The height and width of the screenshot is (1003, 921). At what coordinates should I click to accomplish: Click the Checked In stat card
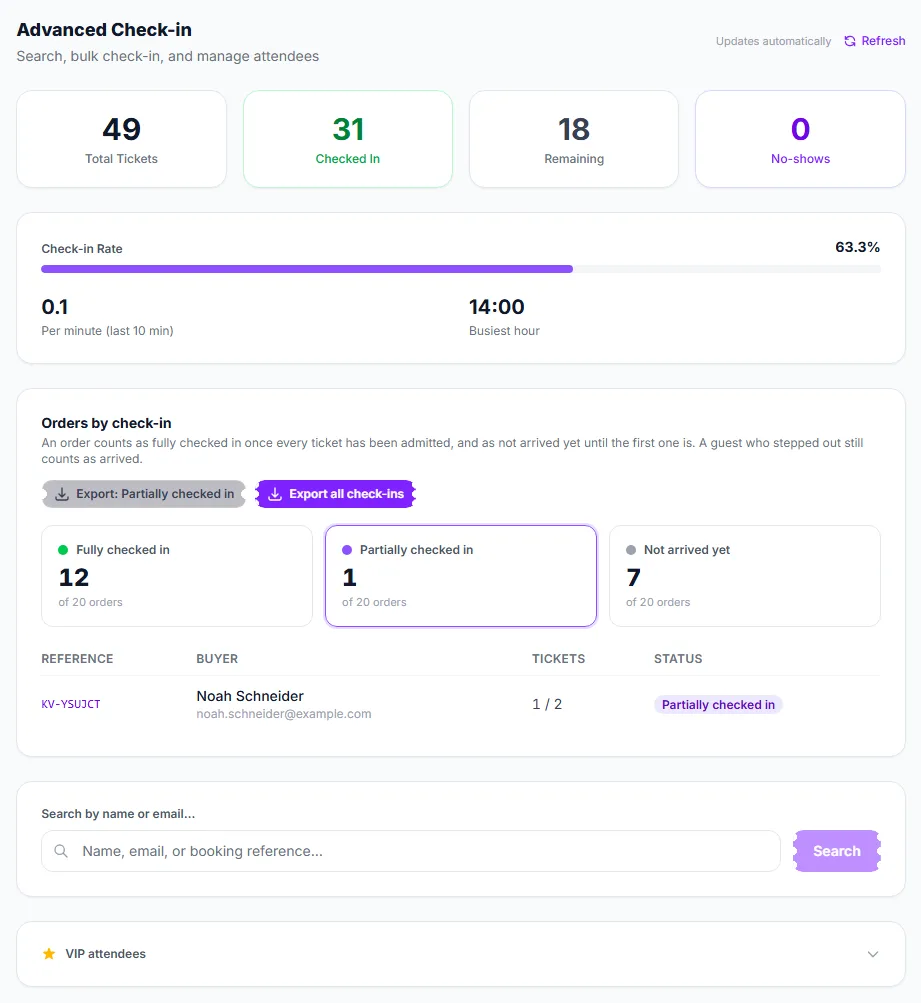(x=348, y=139)
